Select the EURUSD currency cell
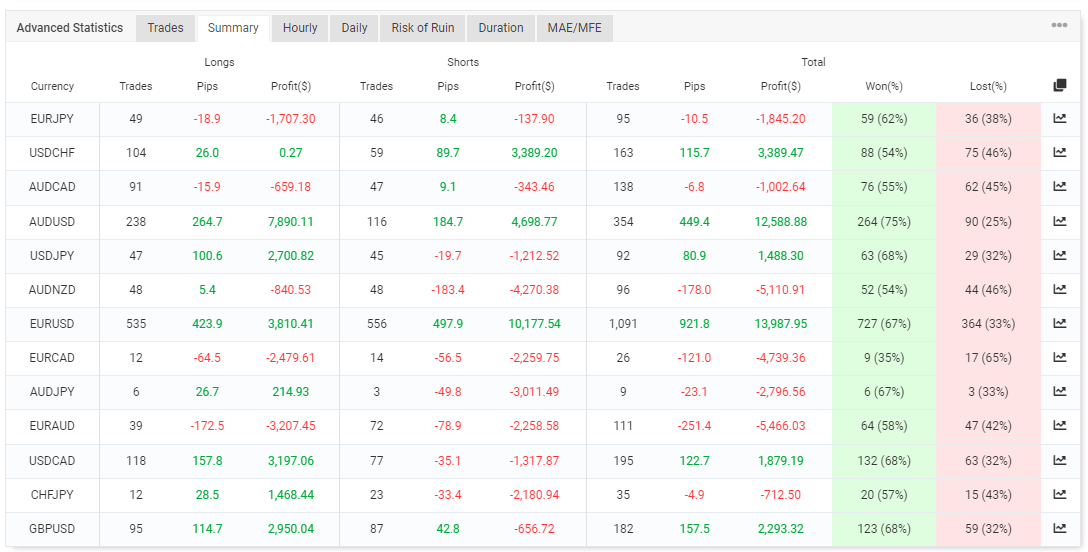Viewport: 1088px width, 552px height. click(52, 324)
